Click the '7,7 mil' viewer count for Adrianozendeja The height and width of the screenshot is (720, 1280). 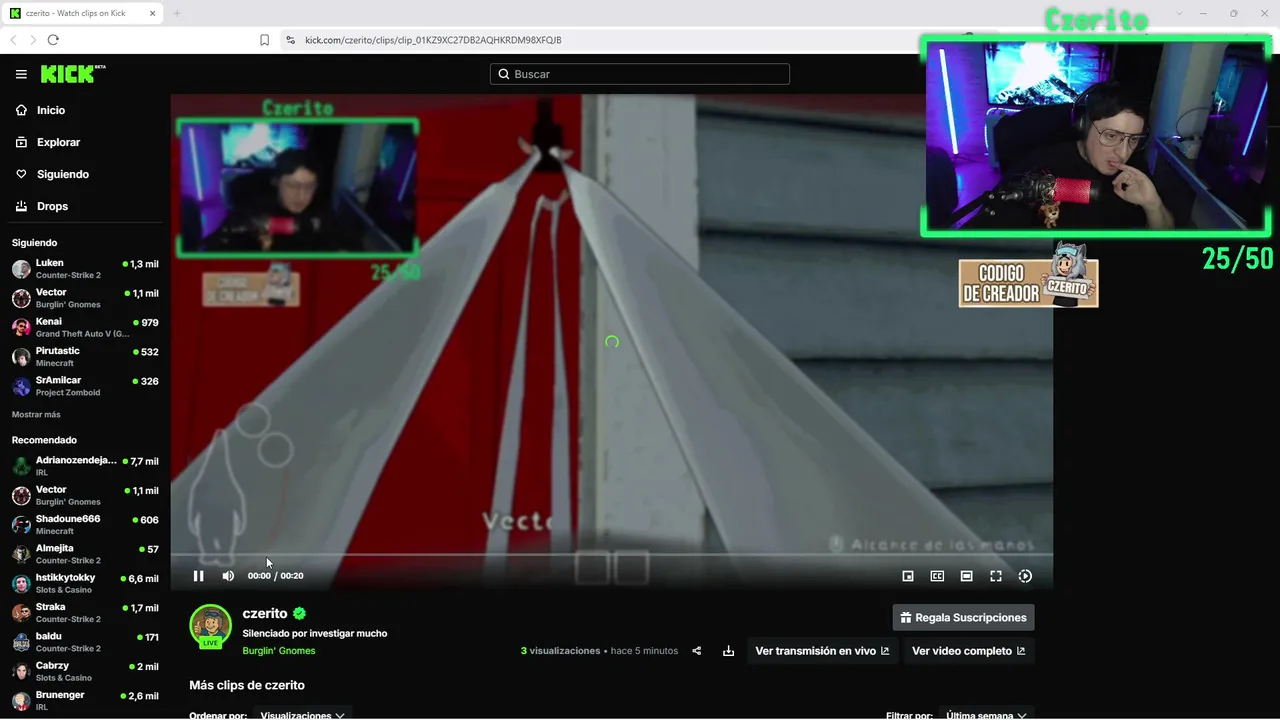(144, 462)
